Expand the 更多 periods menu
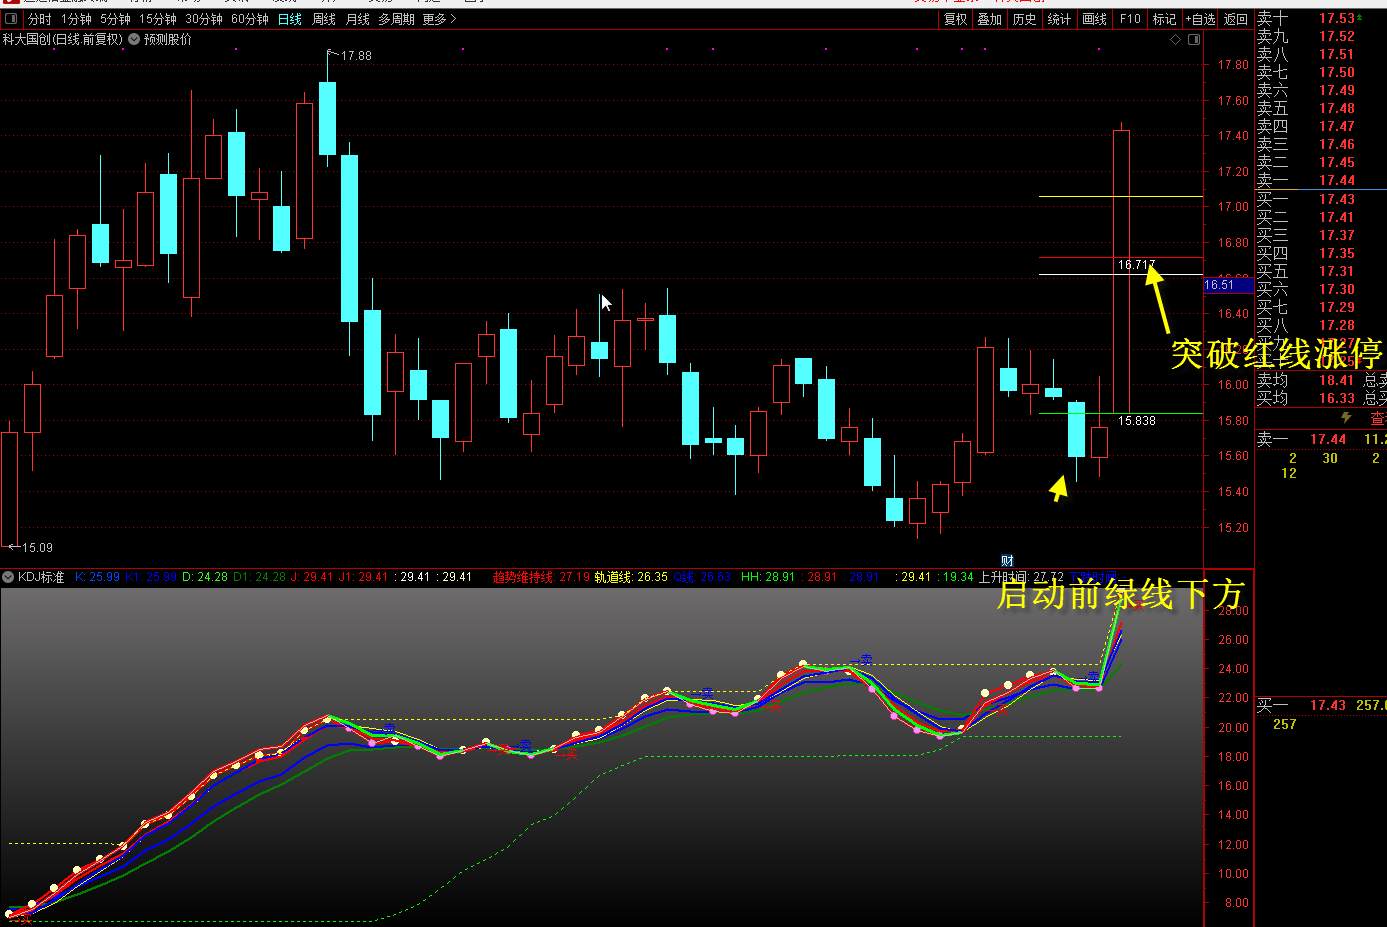 (439, 19)
